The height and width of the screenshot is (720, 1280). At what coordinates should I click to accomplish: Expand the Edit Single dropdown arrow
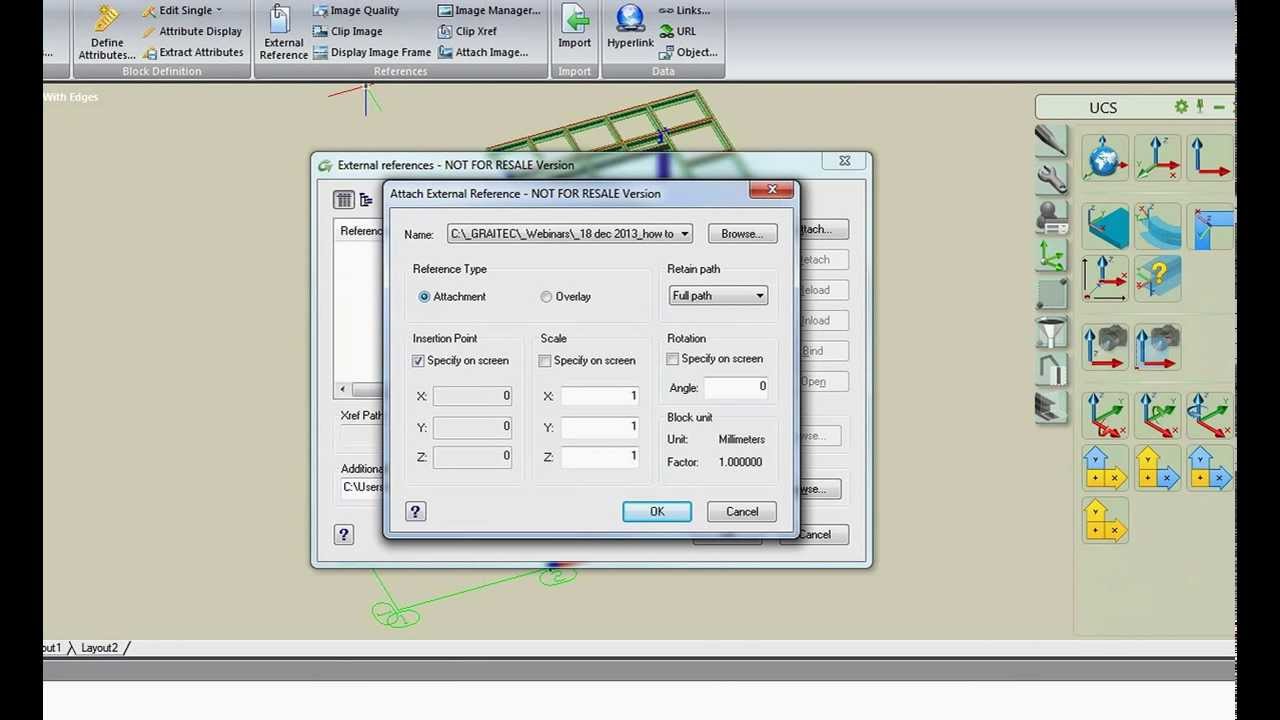click(219, 10)
